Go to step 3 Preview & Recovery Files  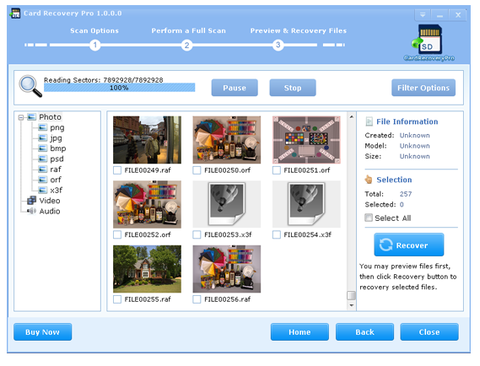click(278, 45)
